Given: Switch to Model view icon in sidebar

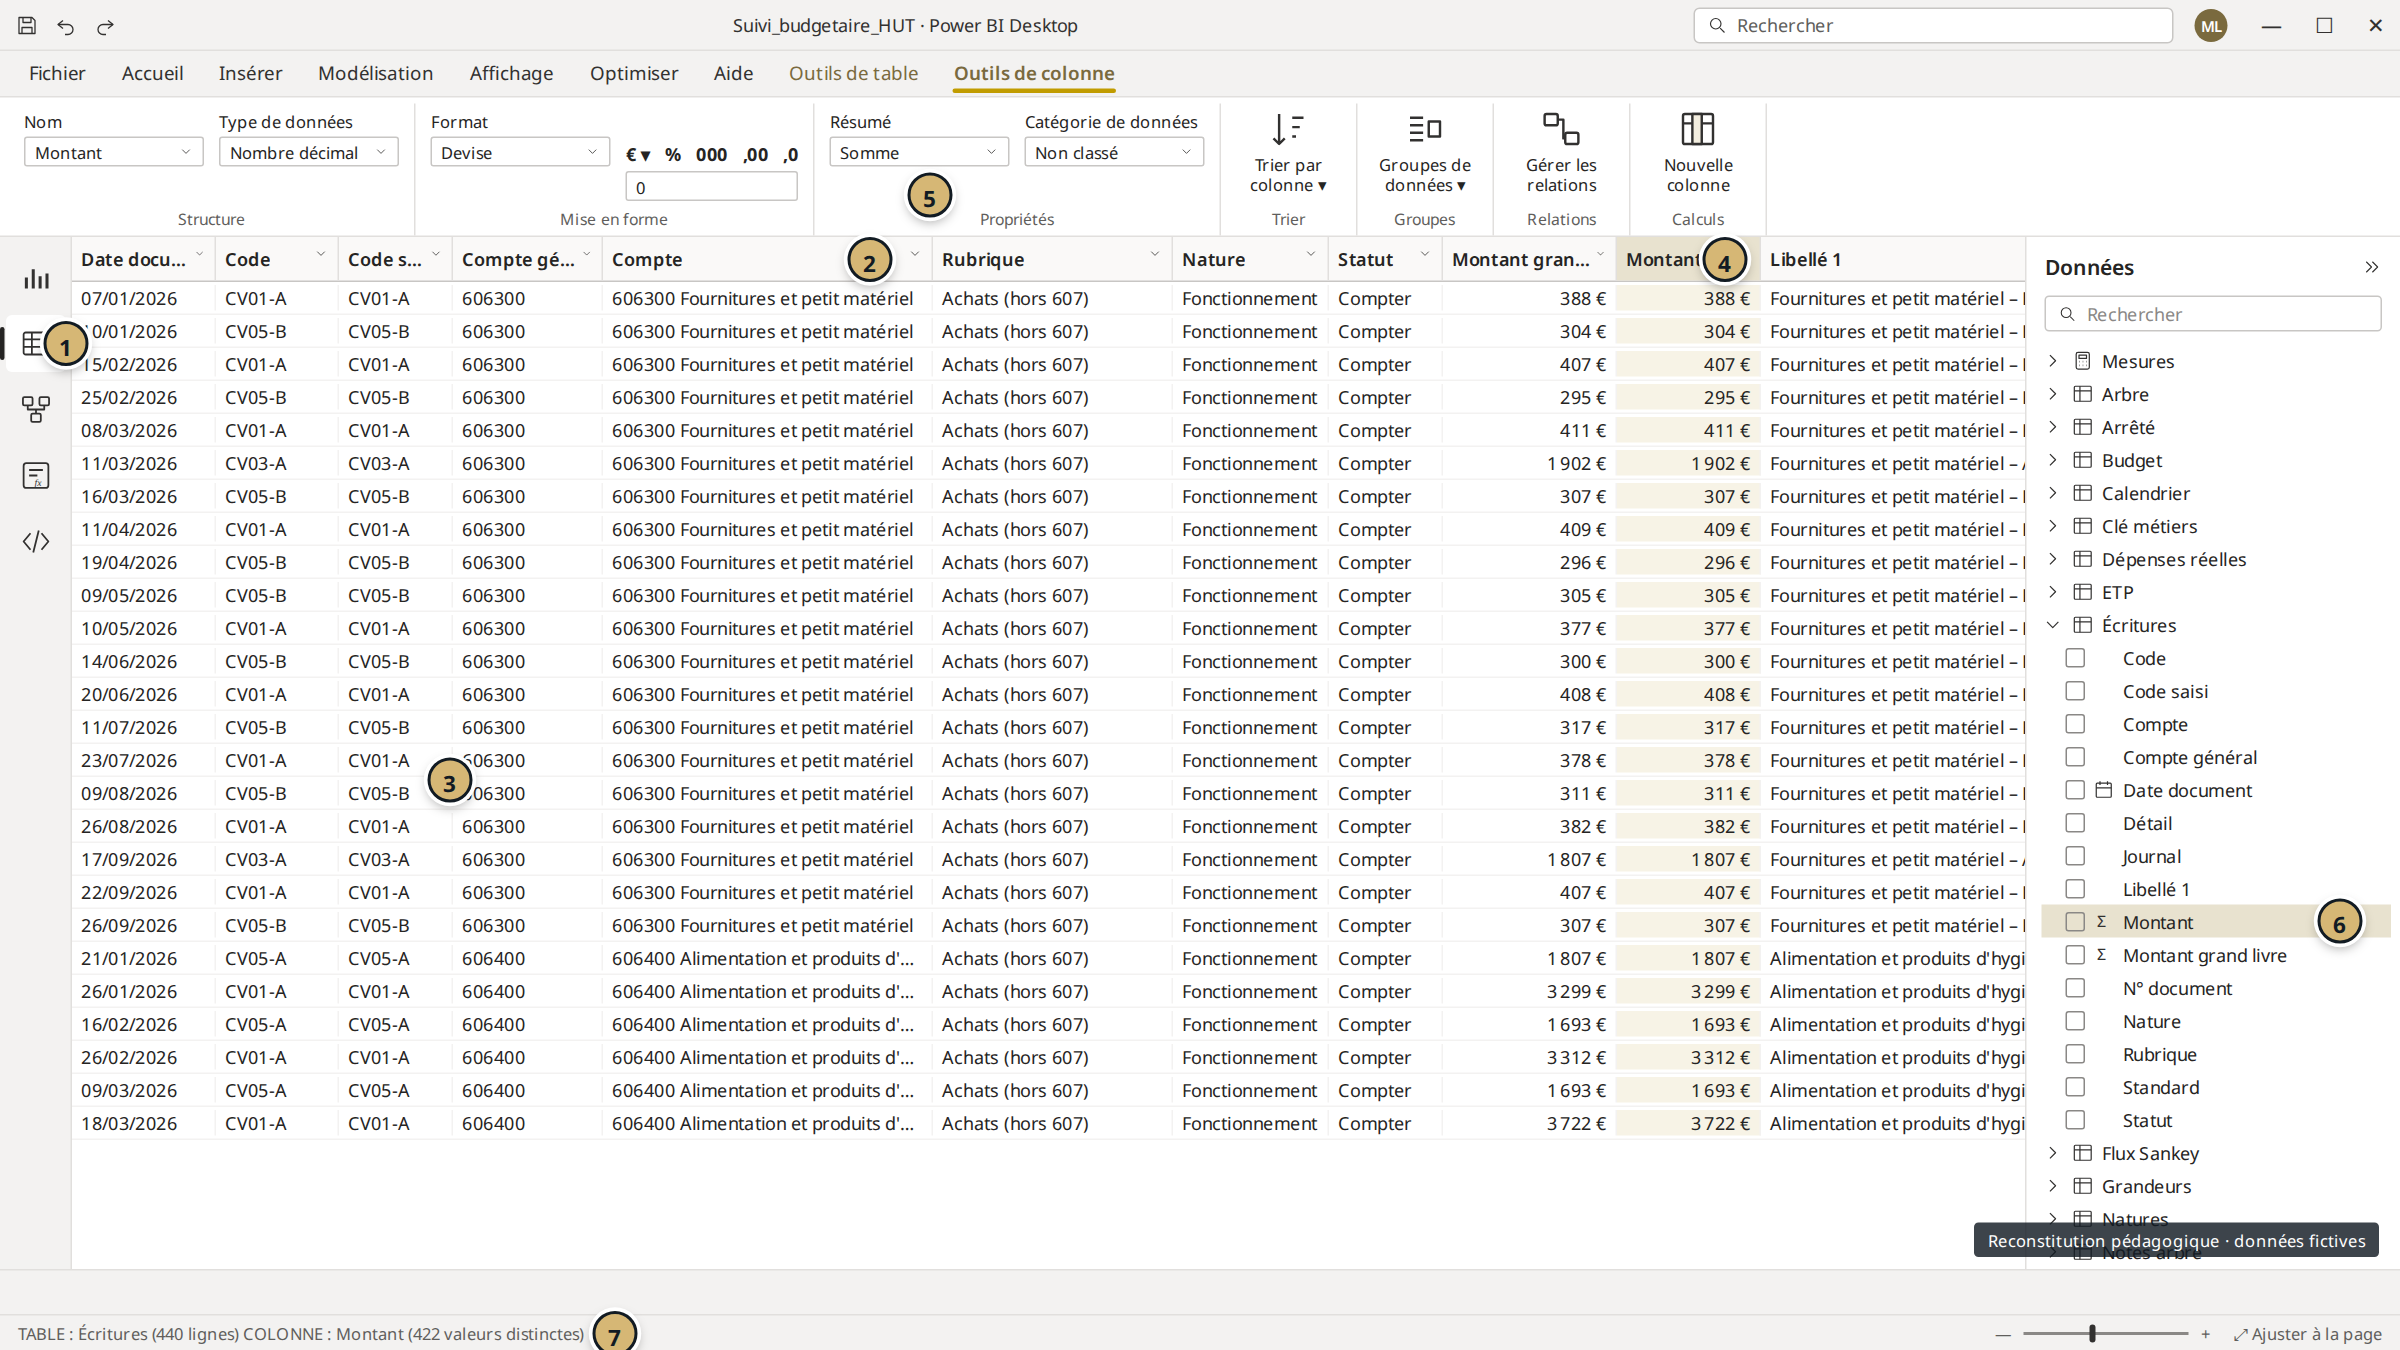Looking at the screenshot, I should click(36, 409).
